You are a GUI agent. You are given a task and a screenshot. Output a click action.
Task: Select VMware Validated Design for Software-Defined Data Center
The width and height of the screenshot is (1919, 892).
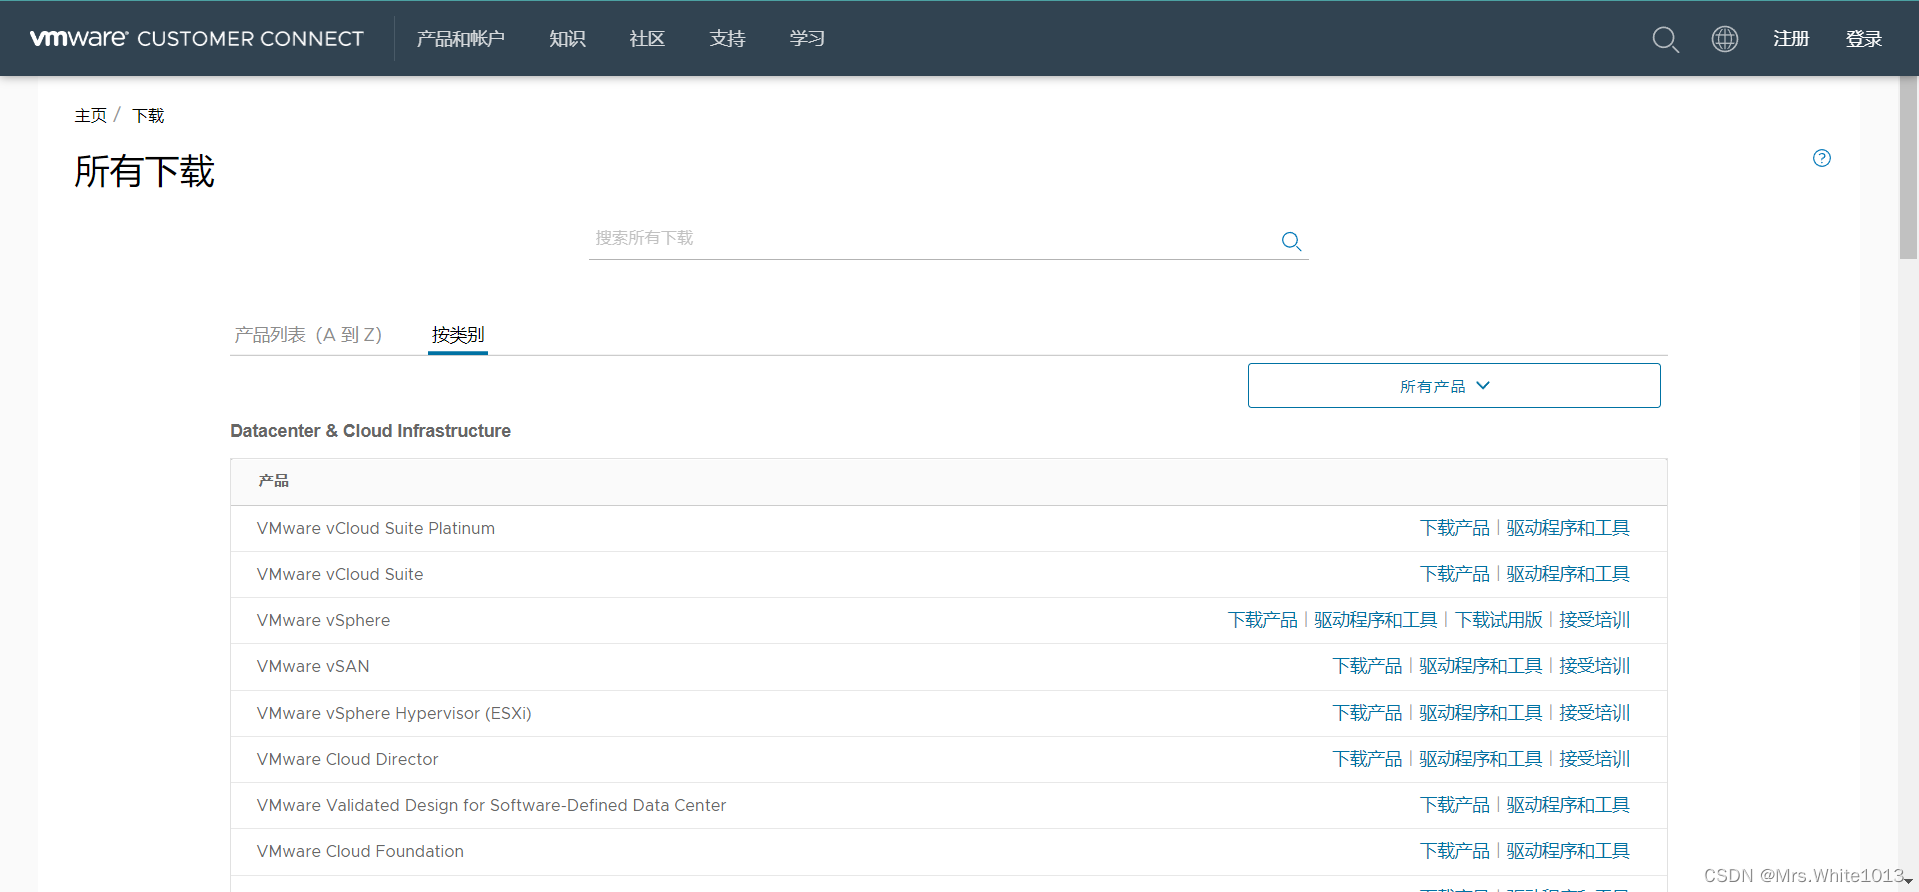tap(491, 805)
